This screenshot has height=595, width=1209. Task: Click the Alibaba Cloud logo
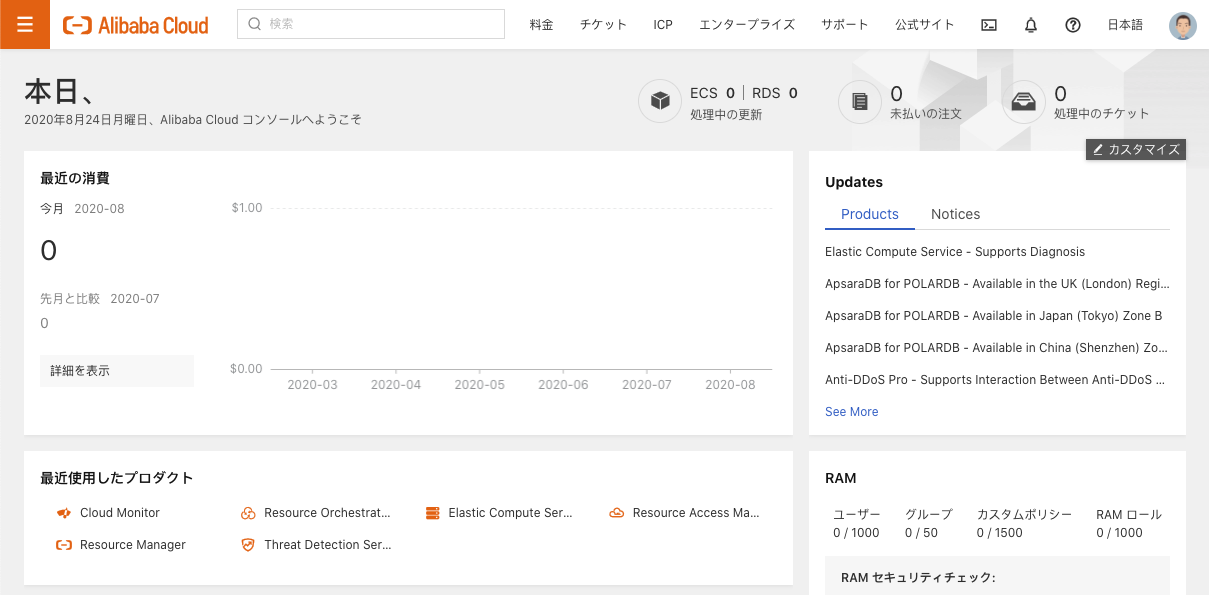pyautogui.click(x=135, y=25)
